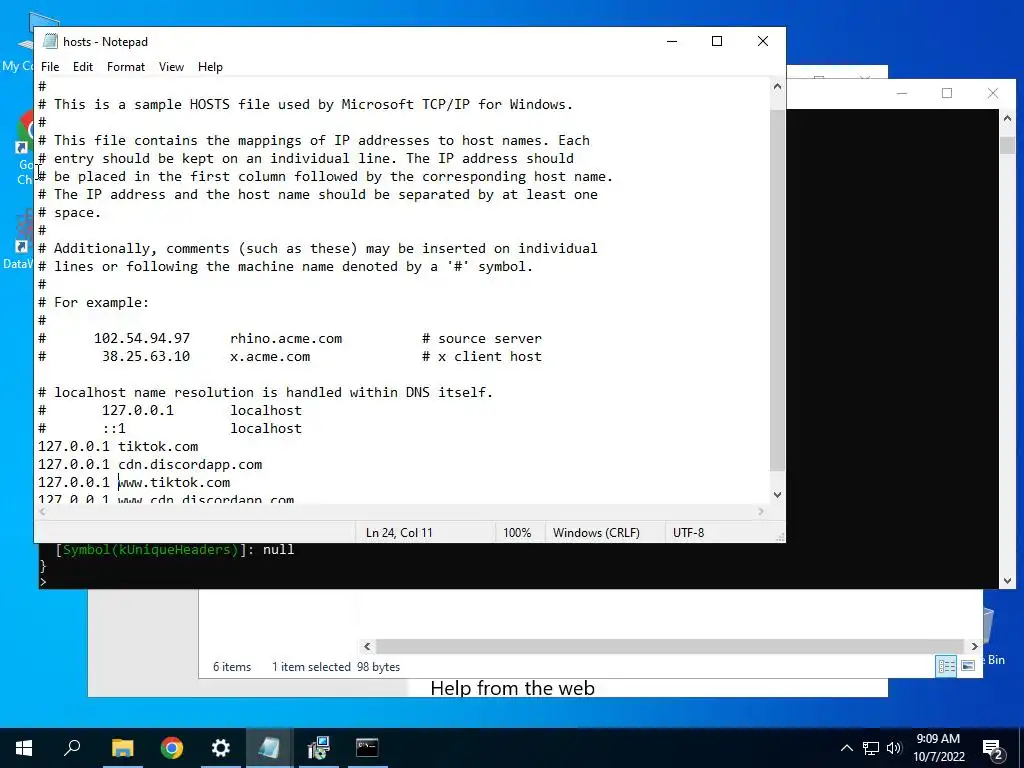Screen dimensions: 1024x768
Task: Switch to the command prompt taskbar button
Action: tap(367, 748)
